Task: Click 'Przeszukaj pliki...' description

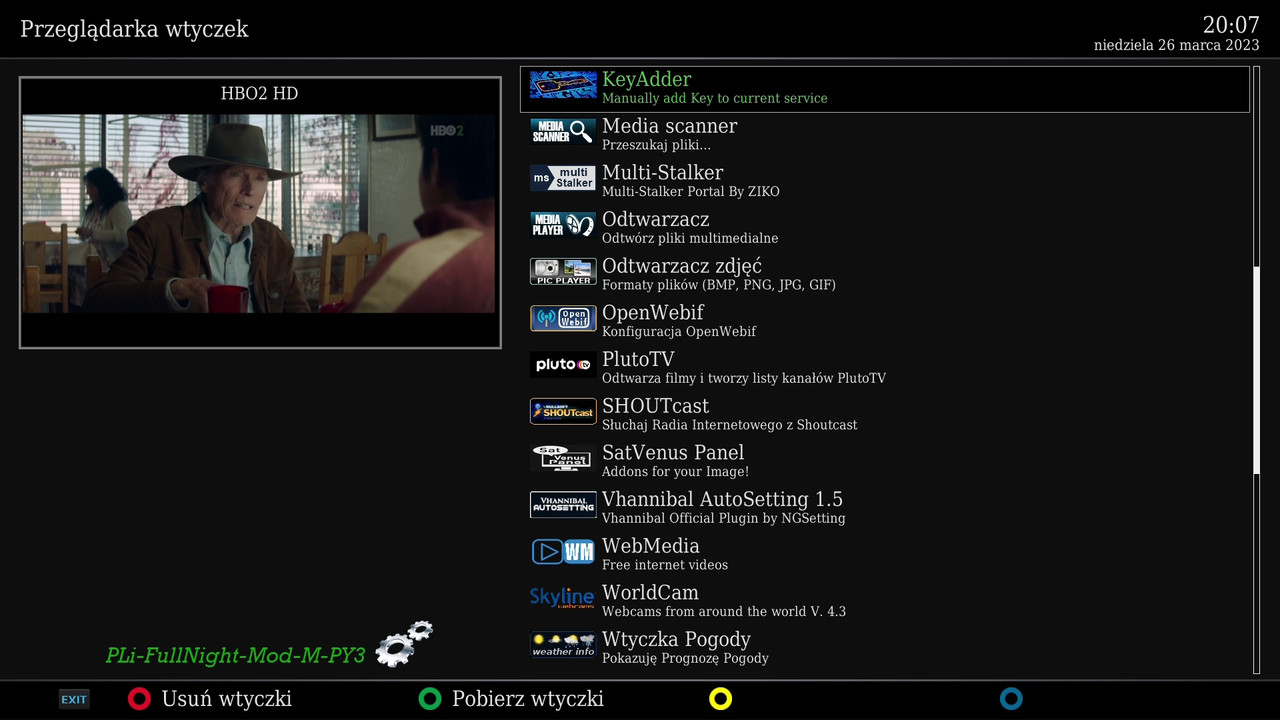Action: point(656,145)
